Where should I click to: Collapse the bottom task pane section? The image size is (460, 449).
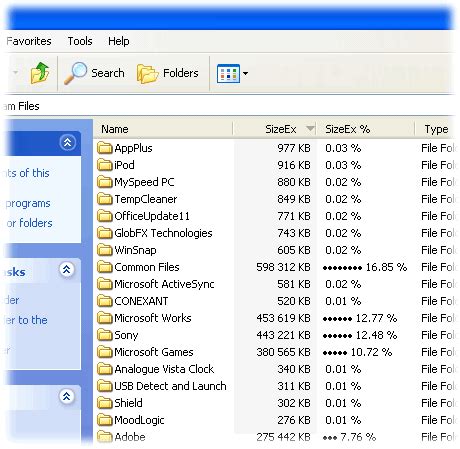[x=67, y=396]
